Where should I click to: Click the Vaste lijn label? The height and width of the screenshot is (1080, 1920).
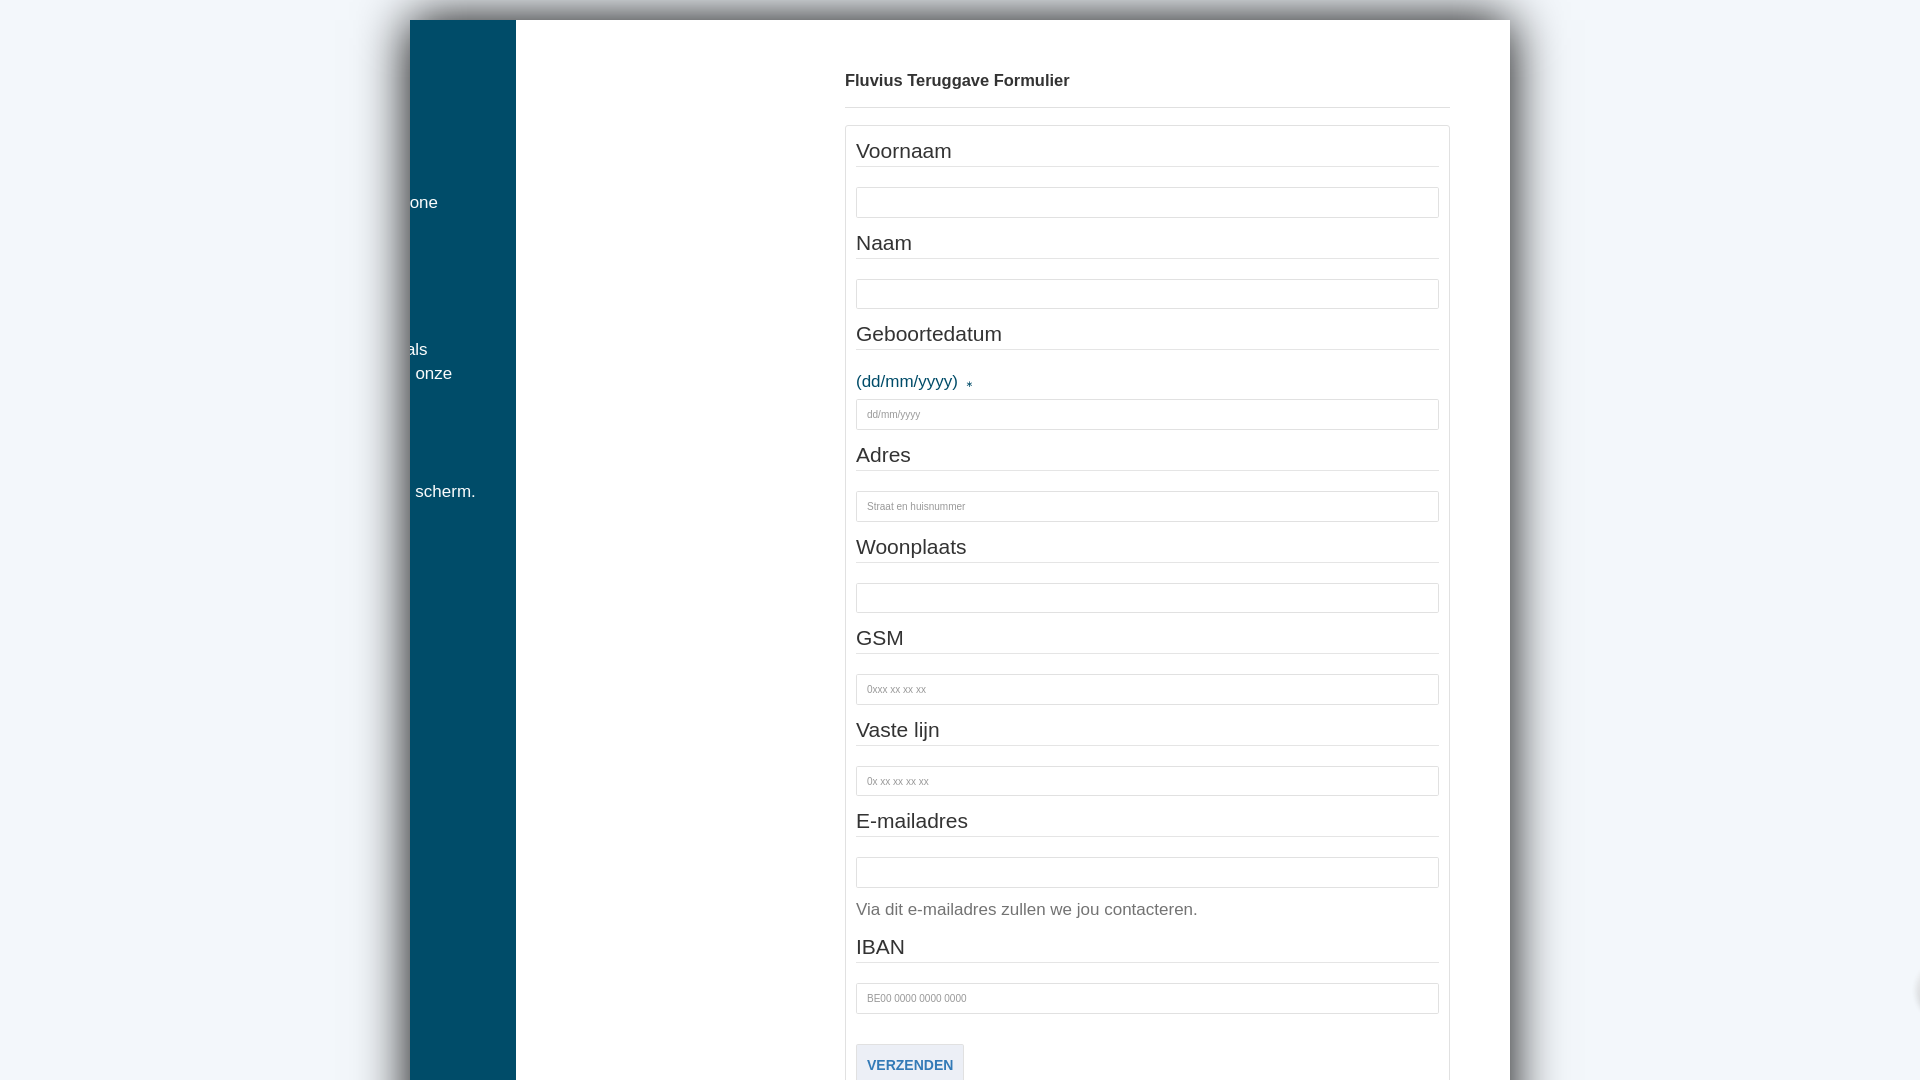(898, 730)
